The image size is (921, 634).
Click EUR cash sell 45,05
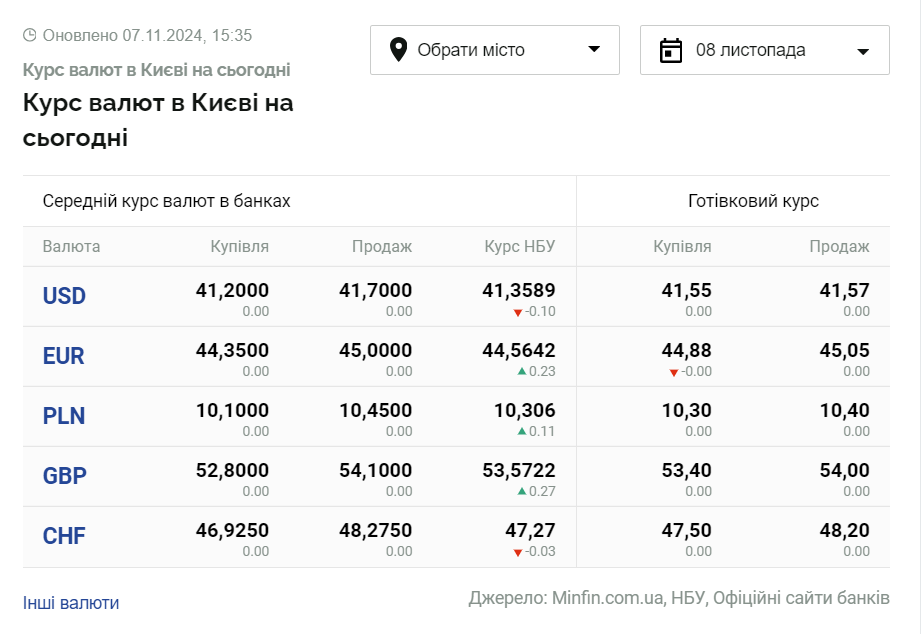(x=845, y=350)
